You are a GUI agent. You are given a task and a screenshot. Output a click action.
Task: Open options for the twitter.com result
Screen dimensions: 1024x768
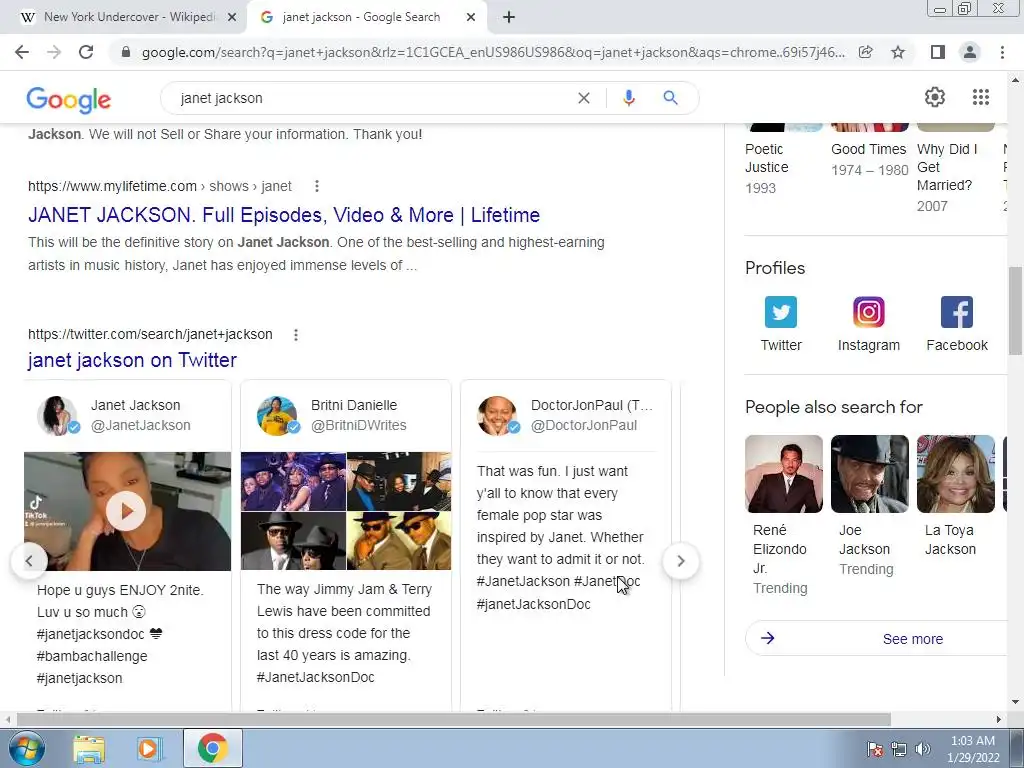click(296, 334)
